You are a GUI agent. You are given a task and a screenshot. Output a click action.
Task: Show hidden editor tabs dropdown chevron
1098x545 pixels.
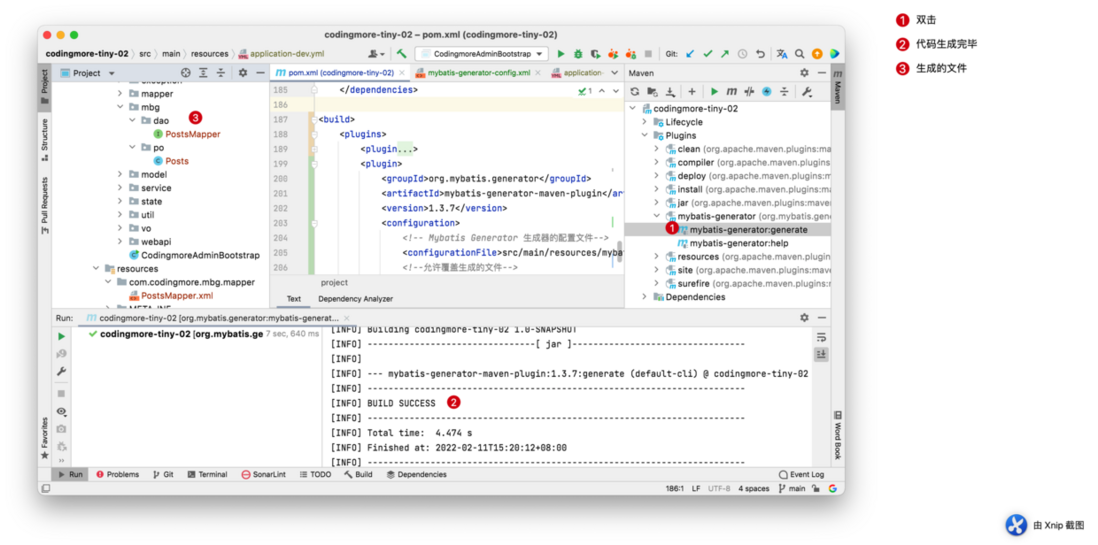click(x=615, y=73)
